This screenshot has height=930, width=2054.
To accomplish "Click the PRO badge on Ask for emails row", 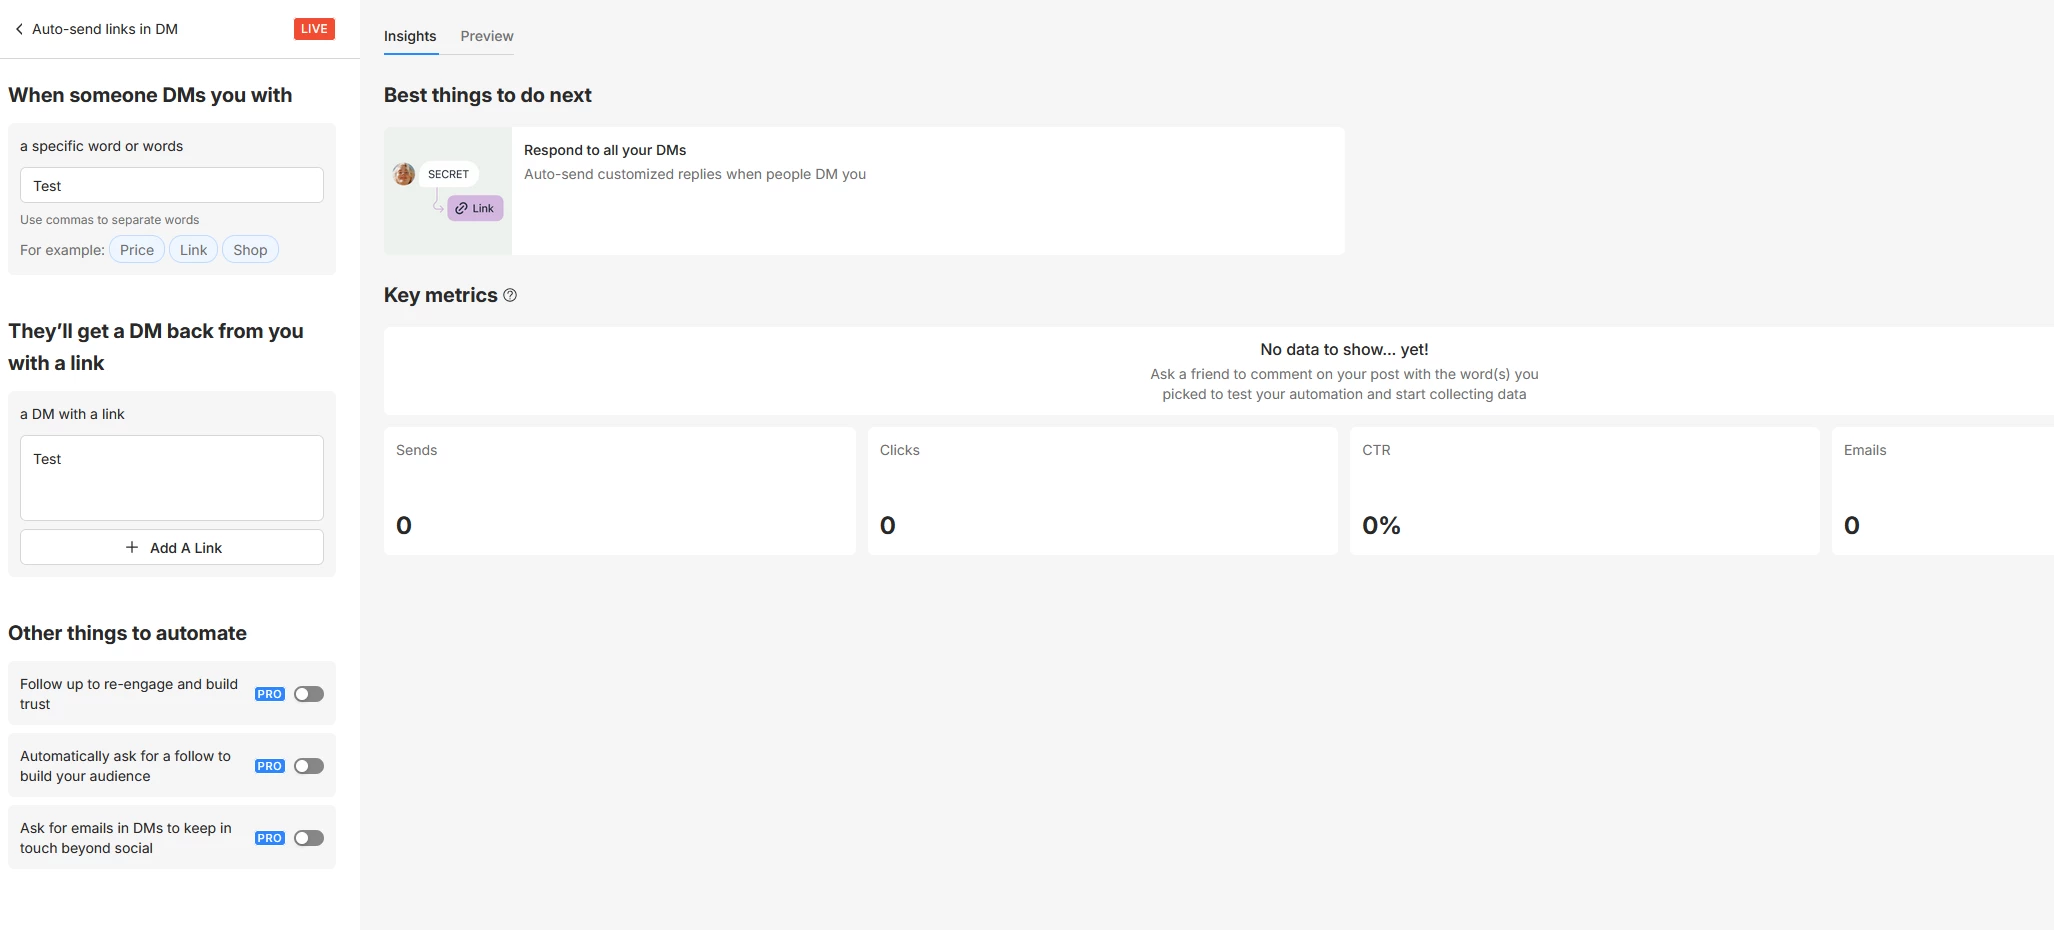I will click(269, 838).
